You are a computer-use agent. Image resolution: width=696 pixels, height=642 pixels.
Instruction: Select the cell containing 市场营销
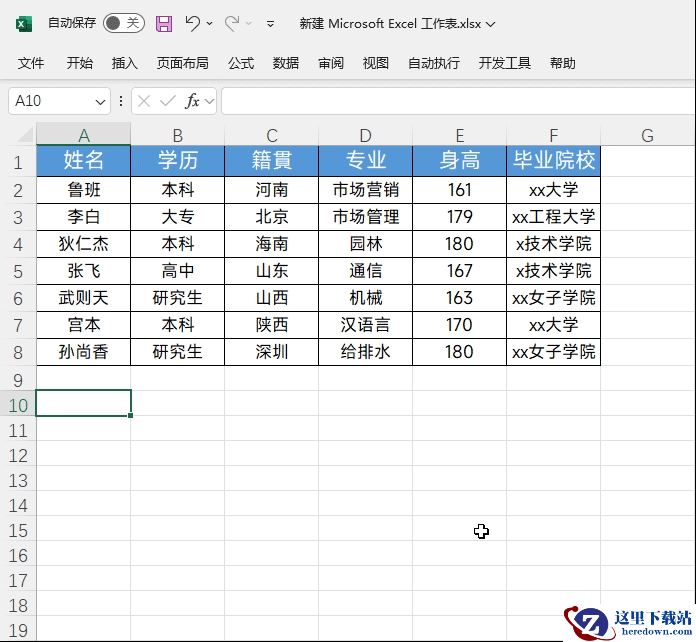pos(365,190)
